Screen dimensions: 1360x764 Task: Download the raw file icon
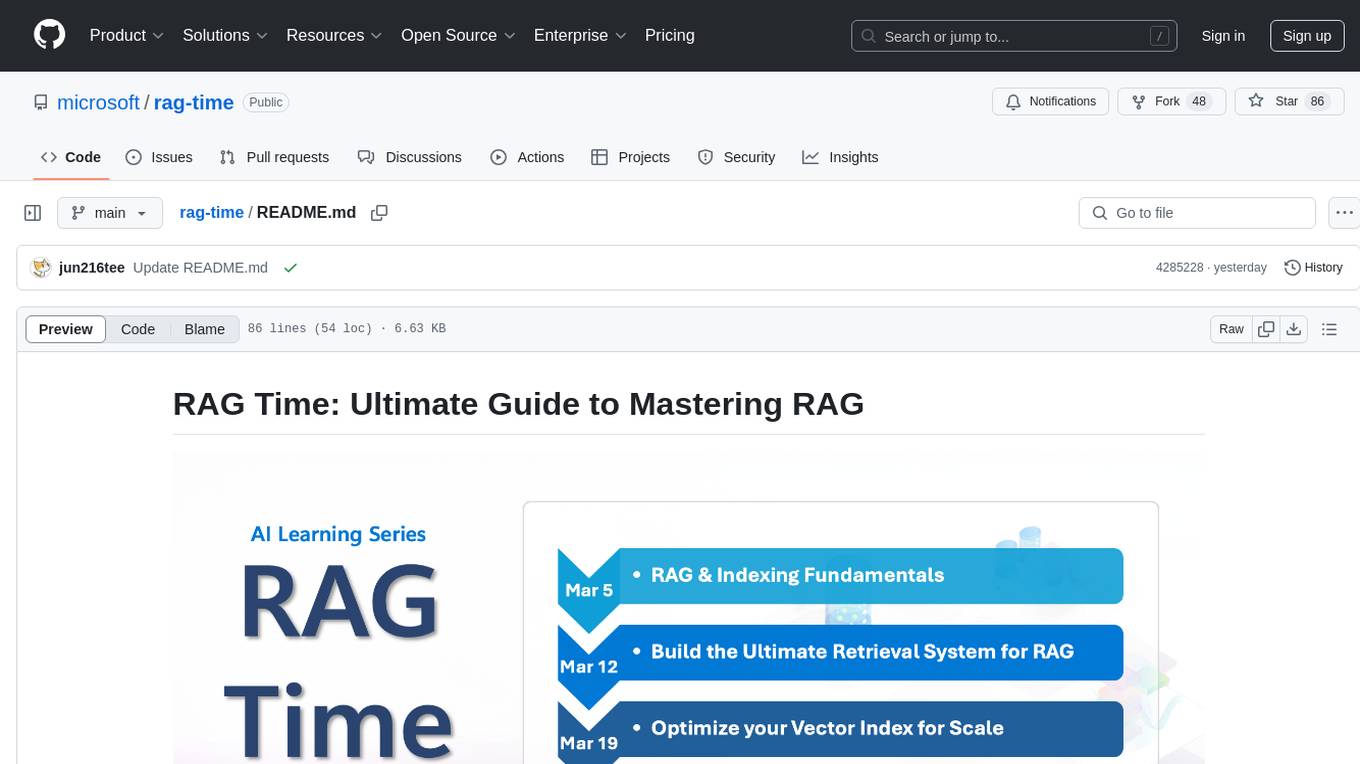coord(1293,329)
